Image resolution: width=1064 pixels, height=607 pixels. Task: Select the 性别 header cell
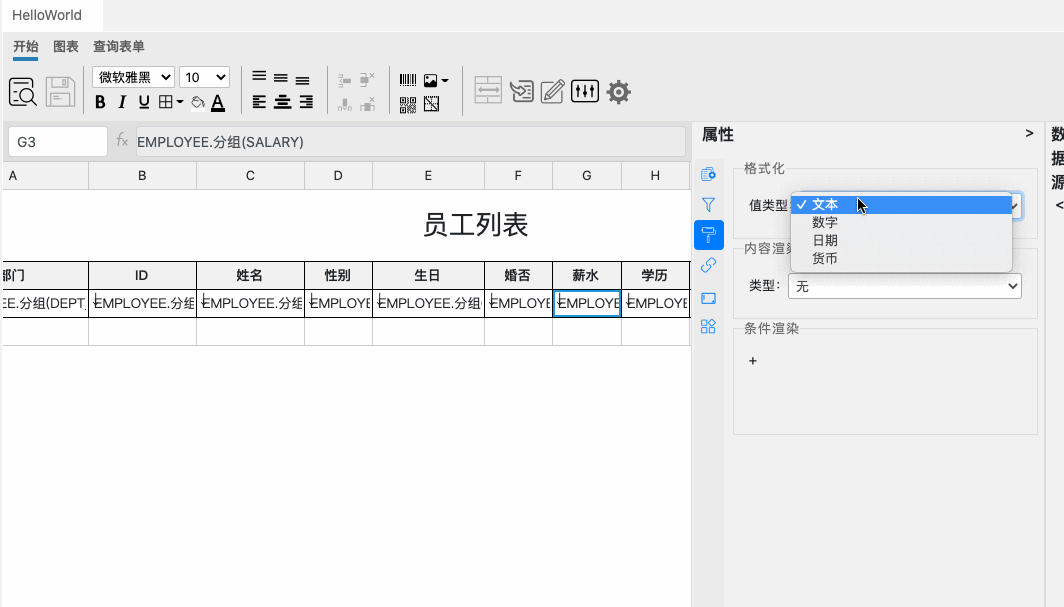coord(339,275)
